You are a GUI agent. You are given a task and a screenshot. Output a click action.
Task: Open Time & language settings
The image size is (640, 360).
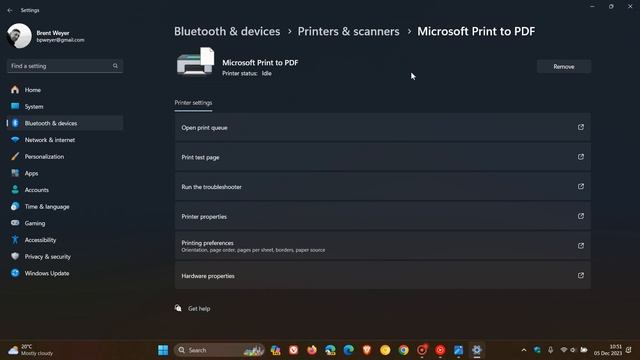64,207
